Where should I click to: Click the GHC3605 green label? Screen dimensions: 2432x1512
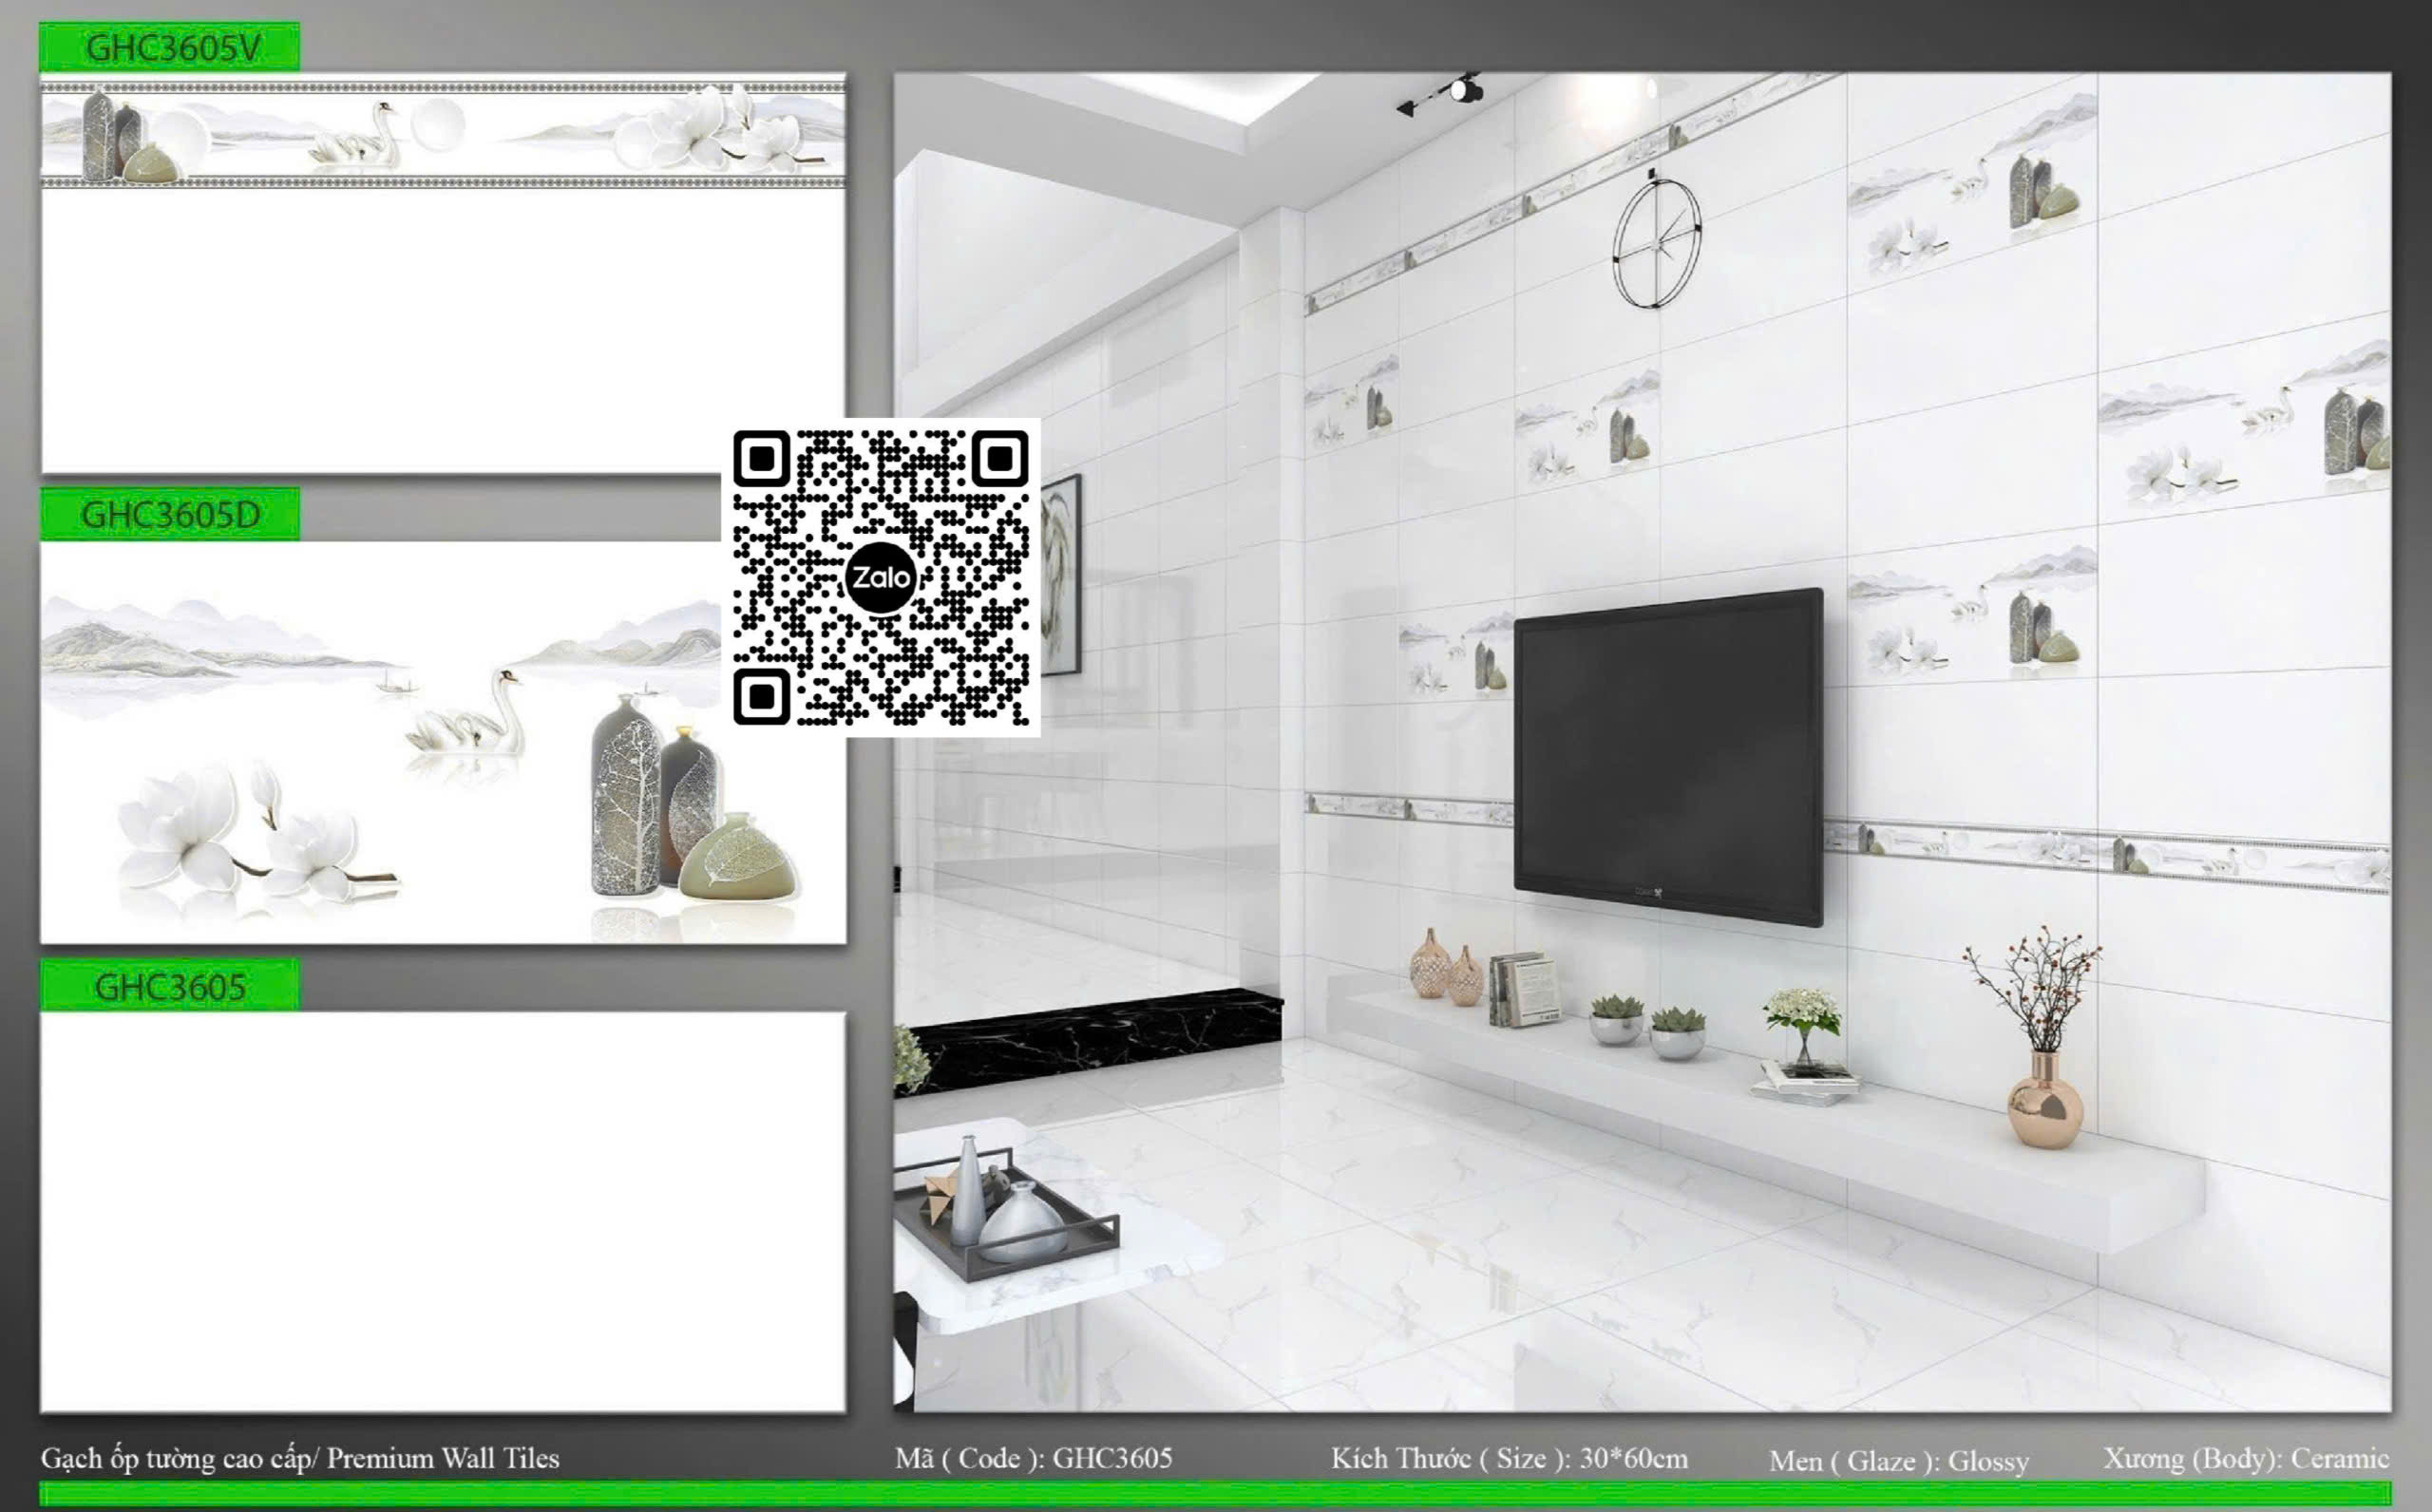click(169, 986)
